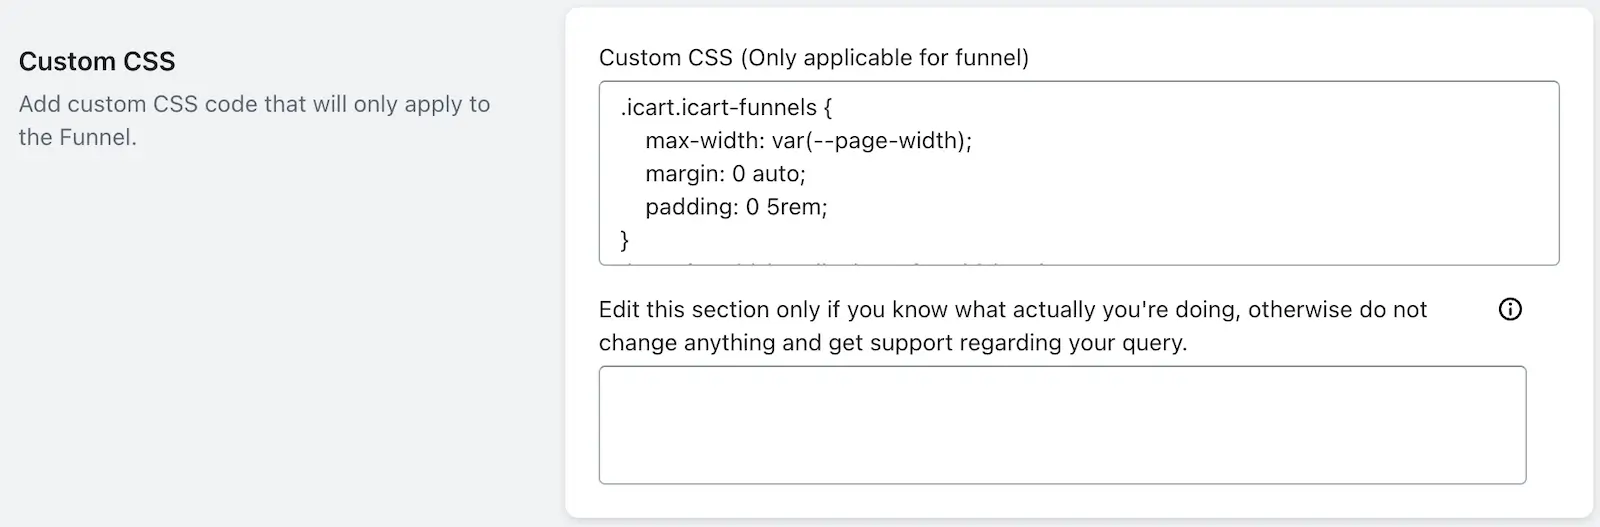Screen dimensions: 1600x527
Task: Place cursor on the .icart.icart-funnels selector line
Action: (x=726, y=107)
